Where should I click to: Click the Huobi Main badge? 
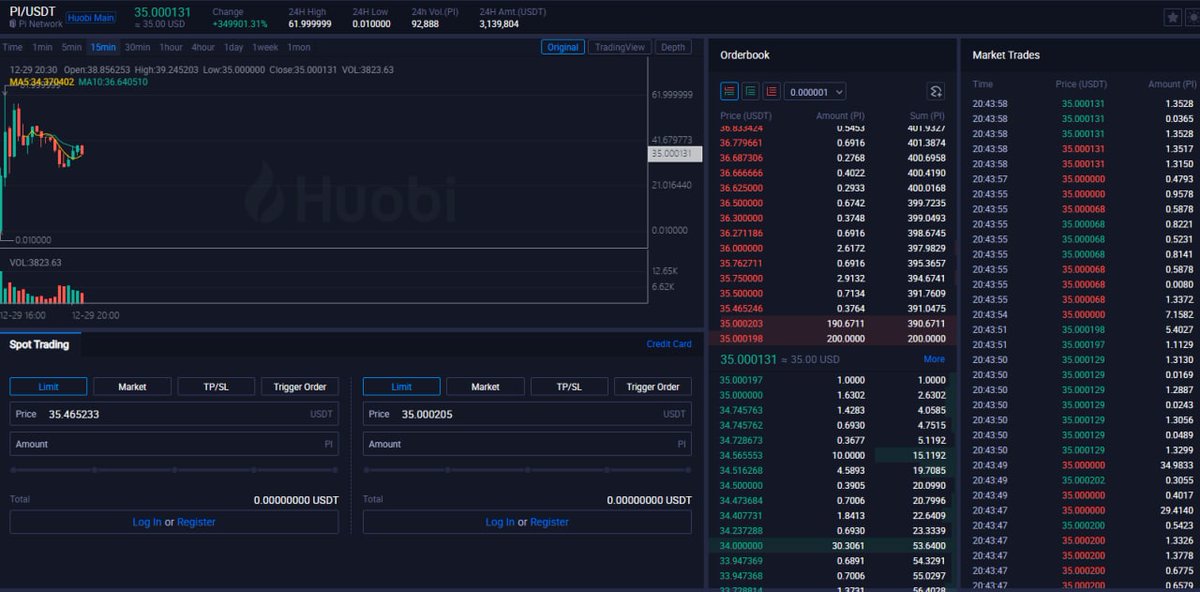click(x=91, y=18)
